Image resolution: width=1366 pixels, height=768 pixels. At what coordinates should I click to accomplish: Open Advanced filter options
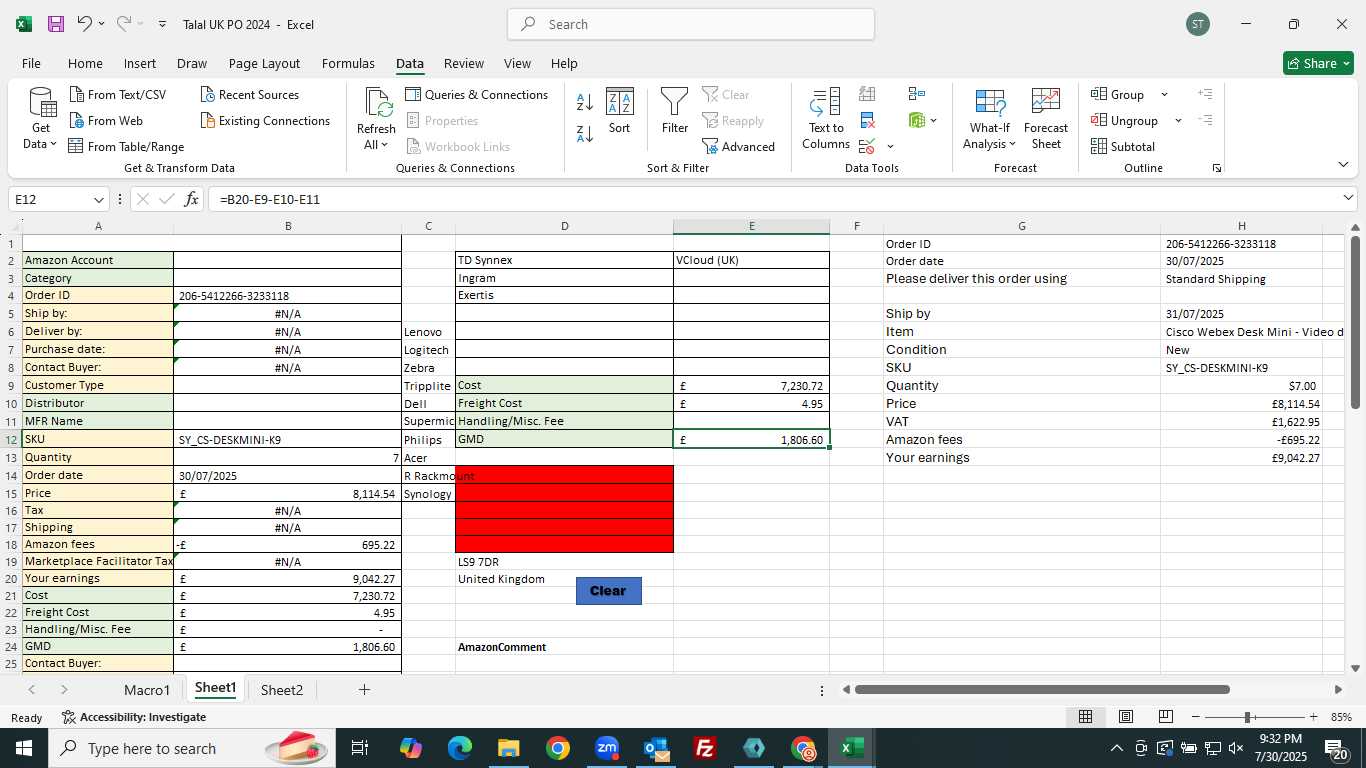739,147
